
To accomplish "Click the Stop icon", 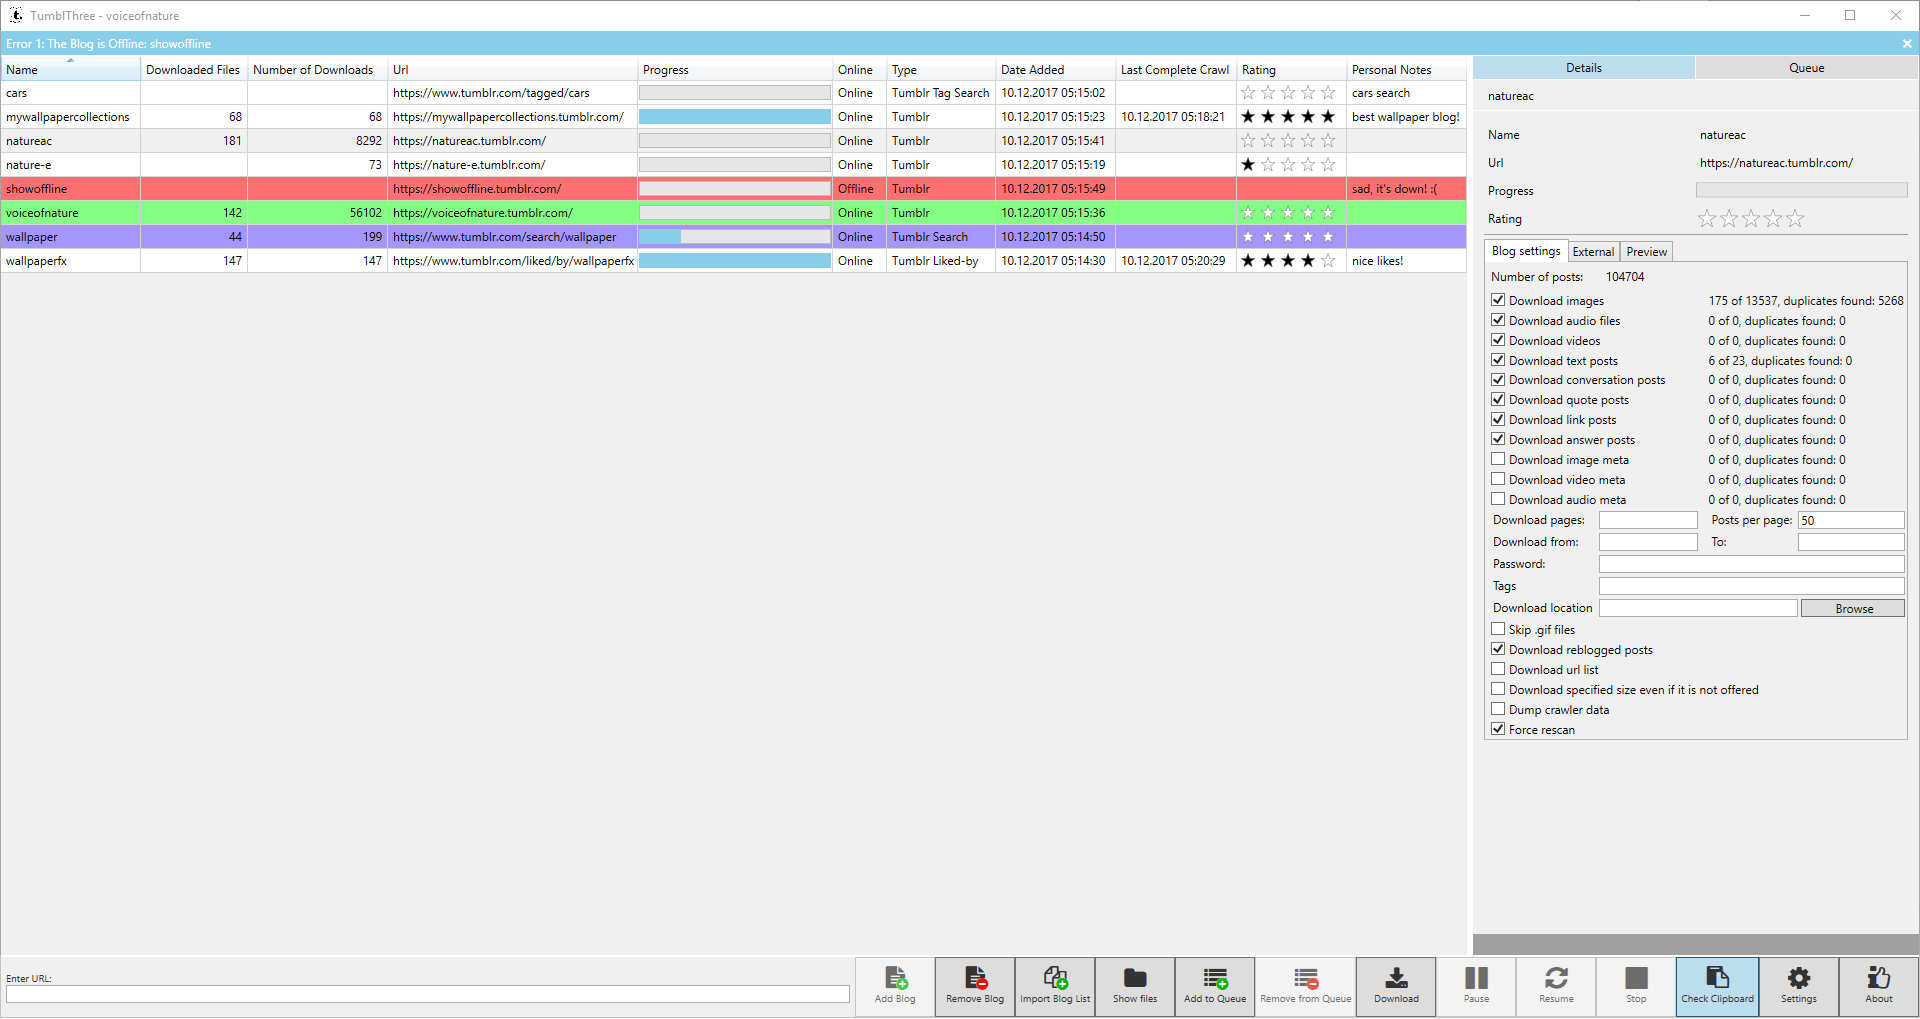I will point(1636,977).
